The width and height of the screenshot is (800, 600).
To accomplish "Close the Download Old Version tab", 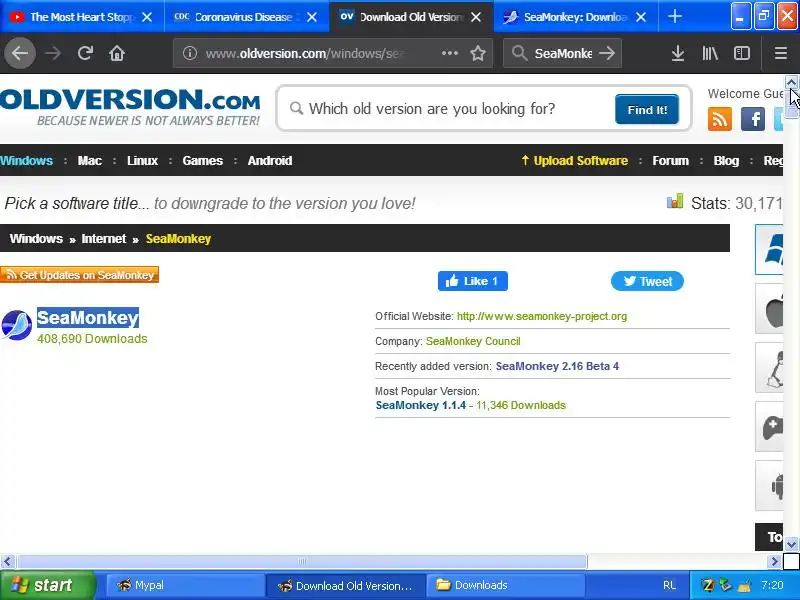I will tap(476, 17).
